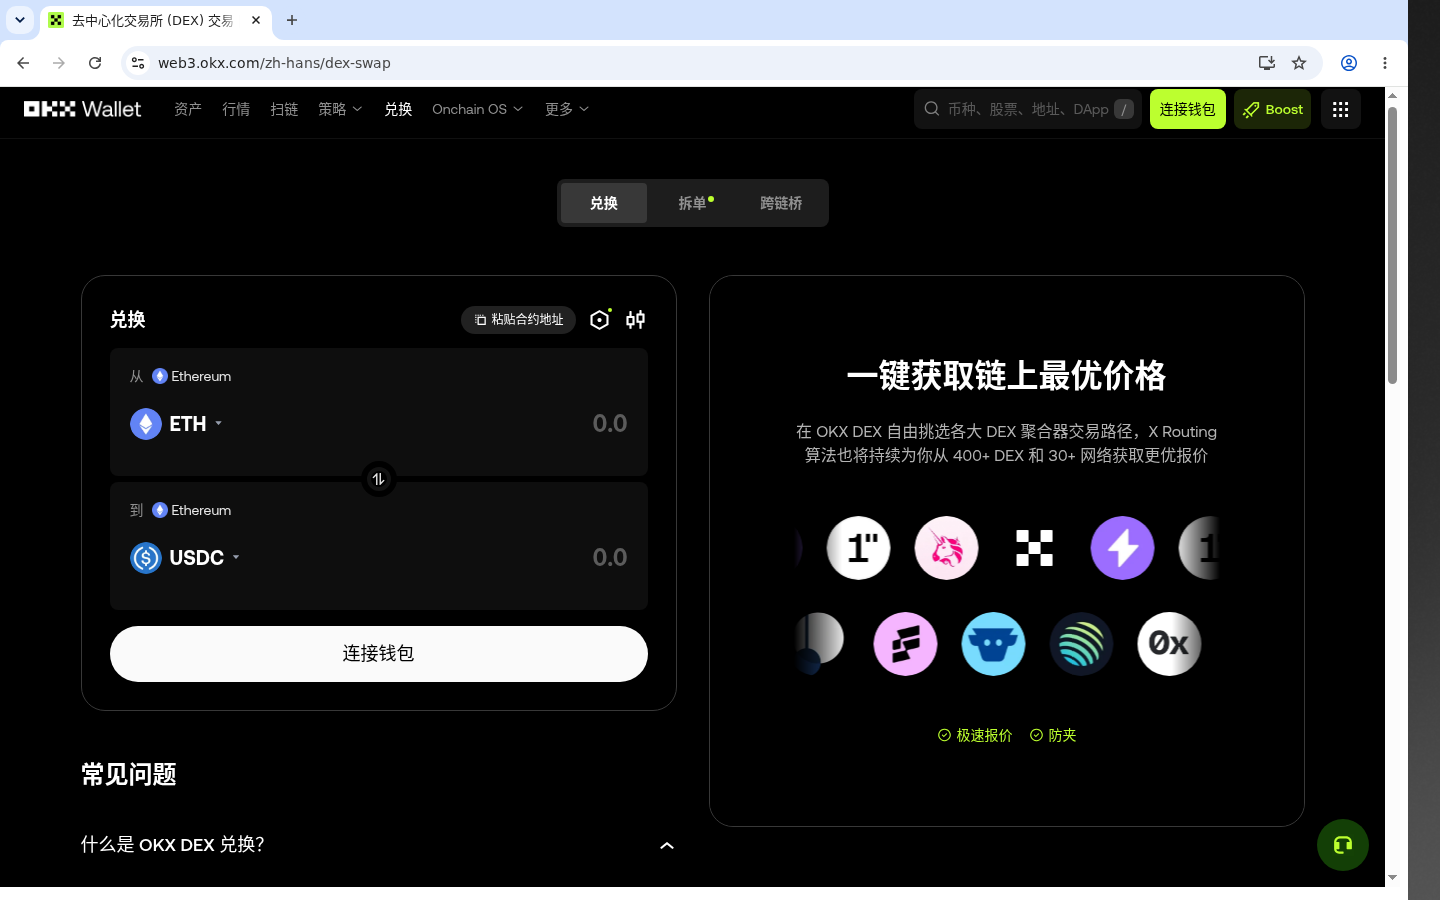Open a new browser tab
Screen dimensions: 1440x900
point(292,20)
